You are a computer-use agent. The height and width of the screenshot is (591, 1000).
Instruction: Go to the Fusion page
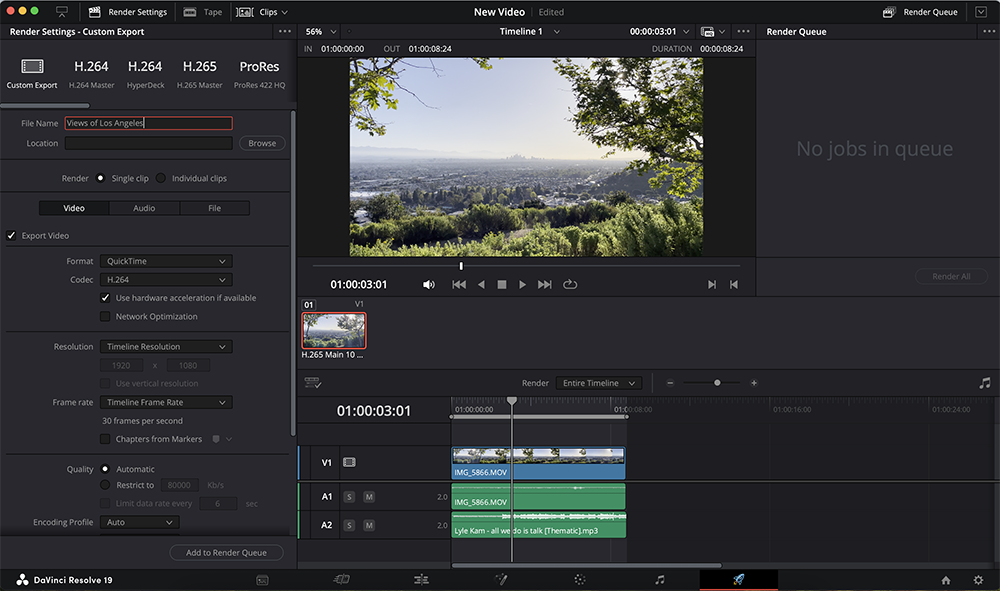pyautogui.click(x=501, y=579)
